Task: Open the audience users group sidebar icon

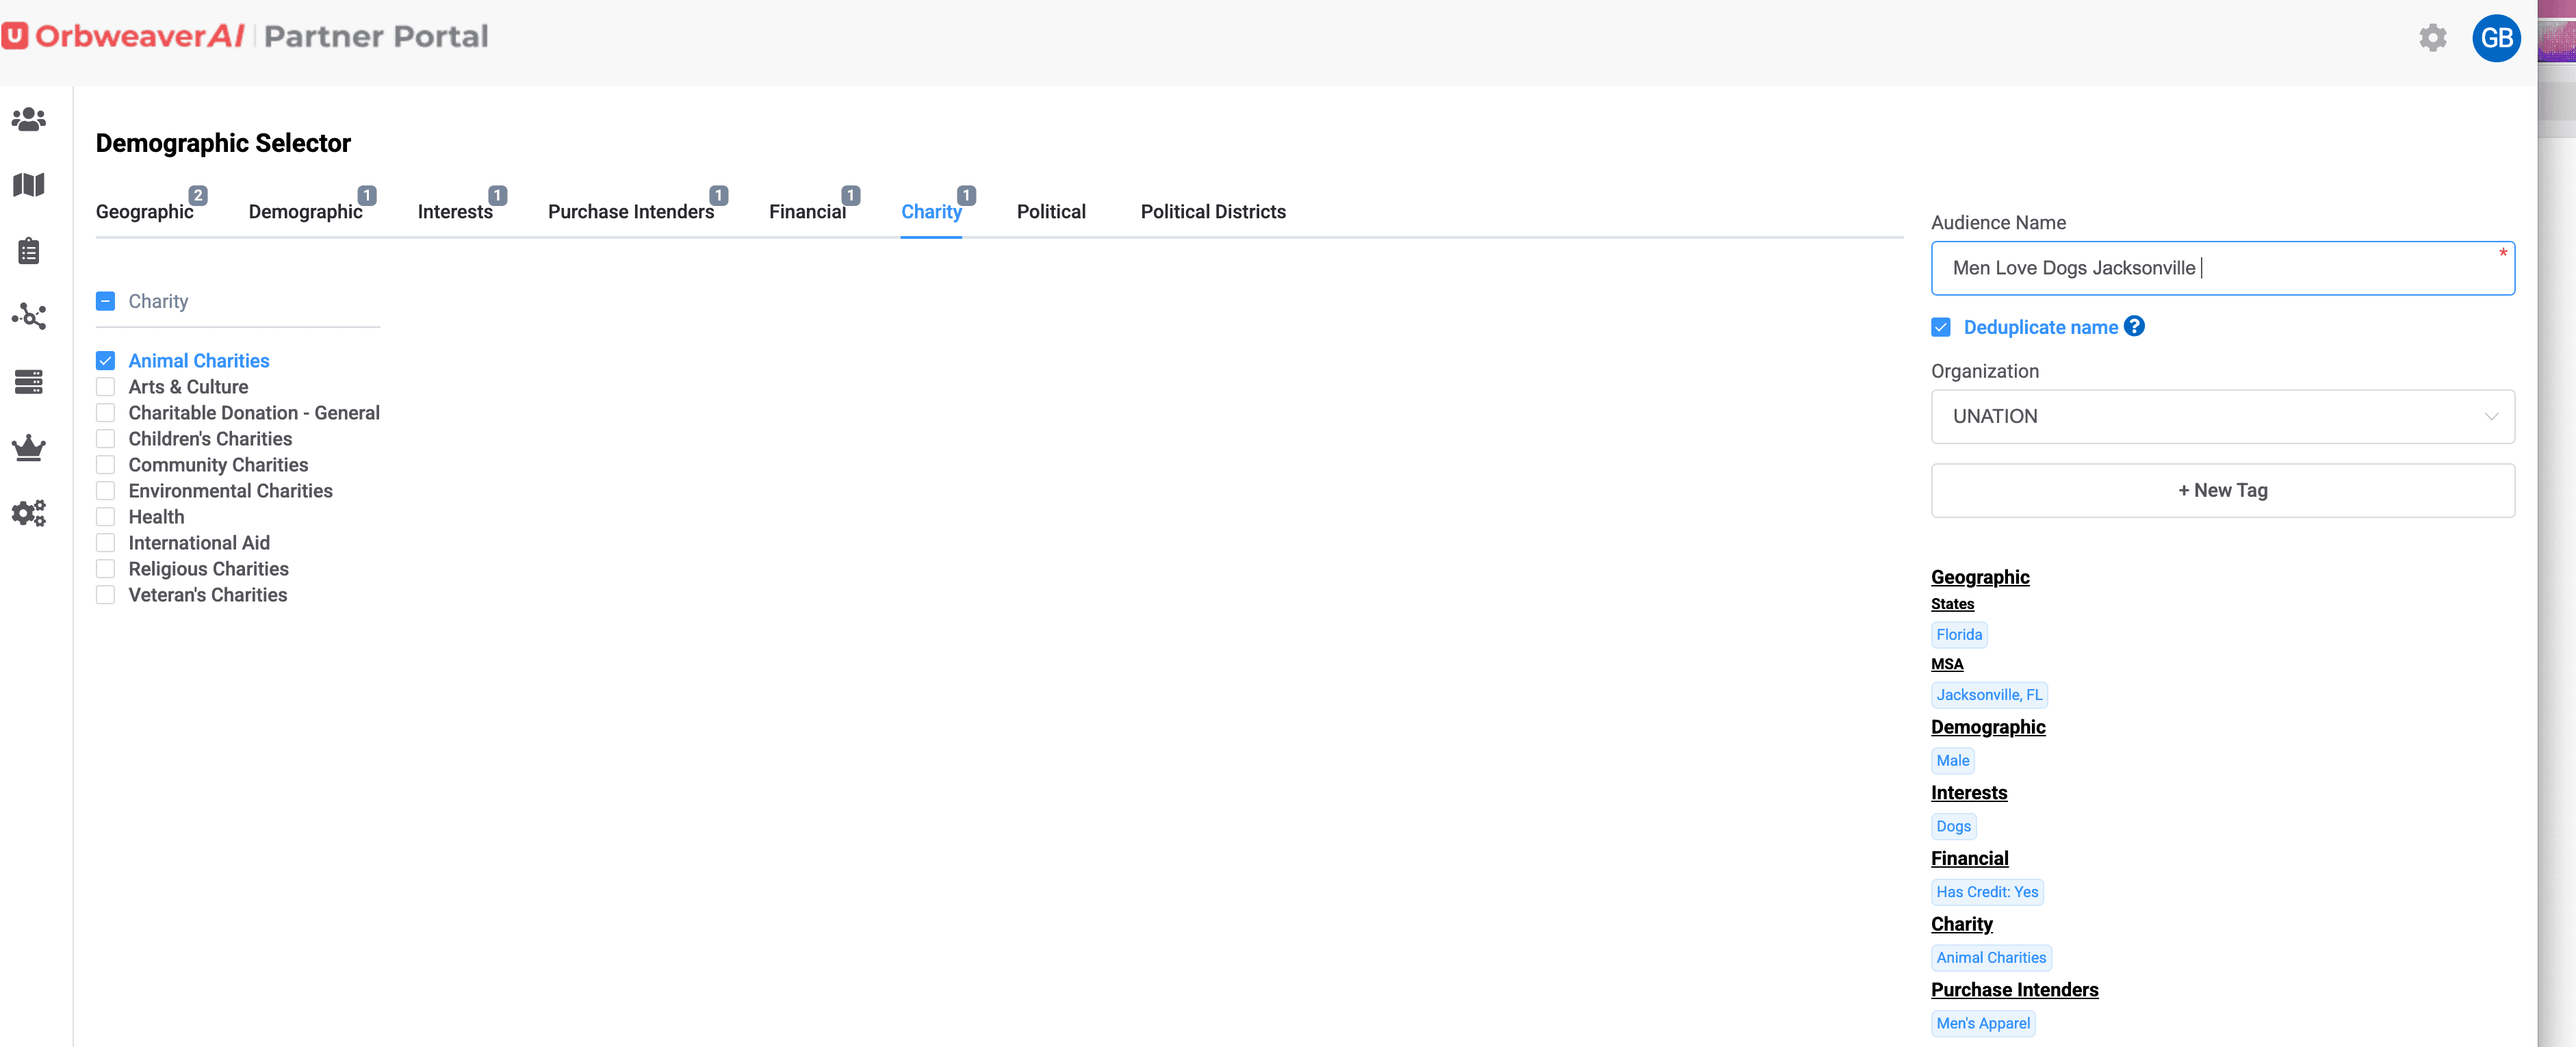Action: (28, 119)
